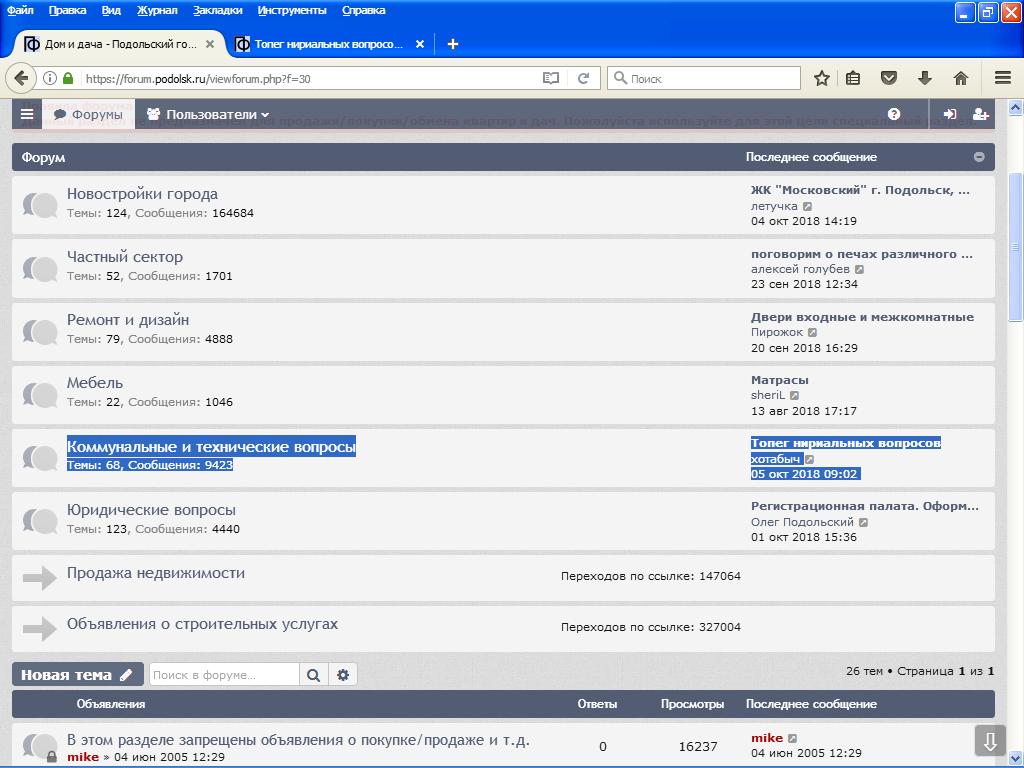The height and width of the screenshot is (768, 1024).
Task: Open the Firefox application menu button
Action: pos(1002,78)
